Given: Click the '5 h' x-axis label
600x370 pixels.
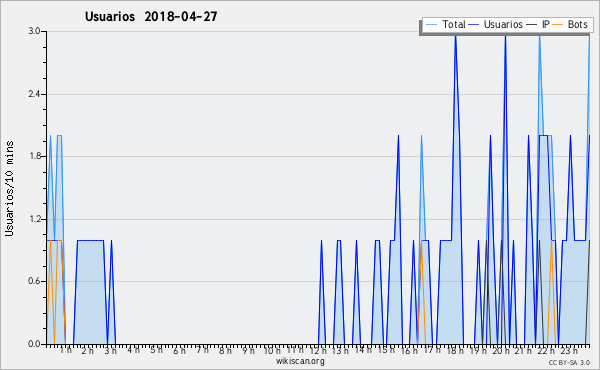Looking at the screenshot, I should point(156,350).
